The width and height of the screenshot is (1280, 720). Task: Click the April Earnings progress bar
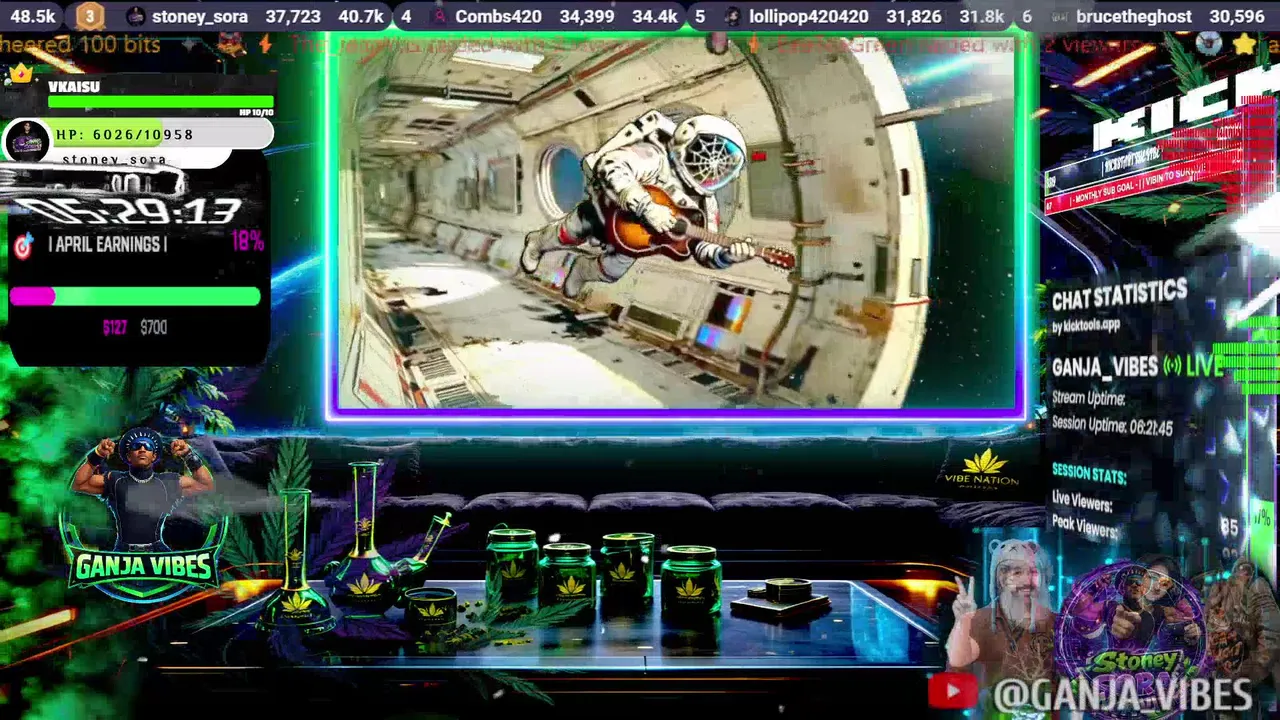tap(135, 296)
